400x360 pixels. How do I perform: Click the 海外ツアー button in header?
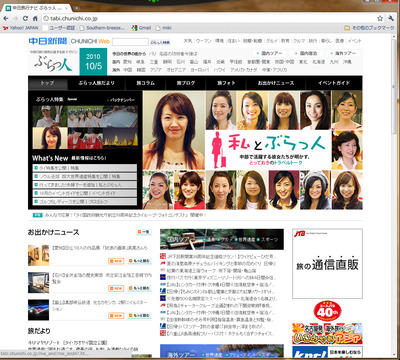[x=343, y=53]
